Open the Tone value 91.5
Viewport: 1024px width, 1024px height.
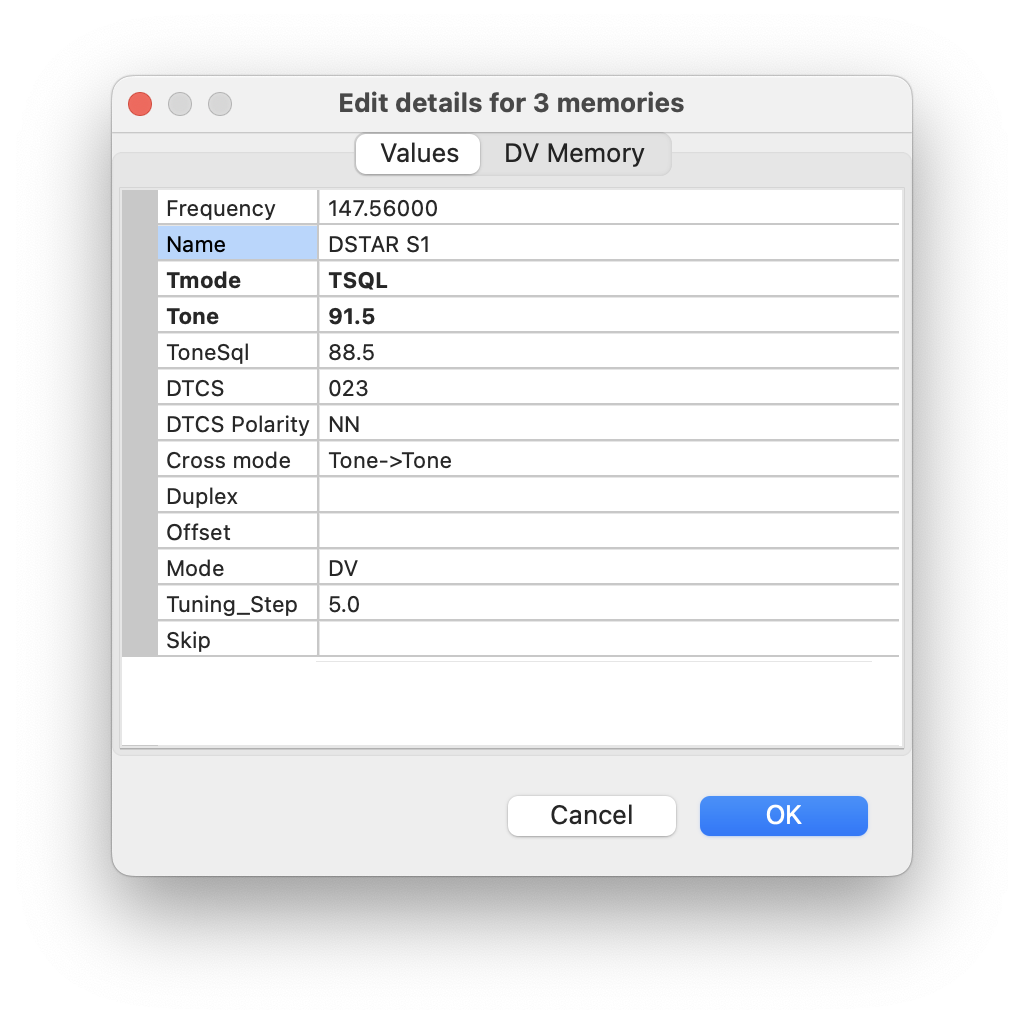609,315
